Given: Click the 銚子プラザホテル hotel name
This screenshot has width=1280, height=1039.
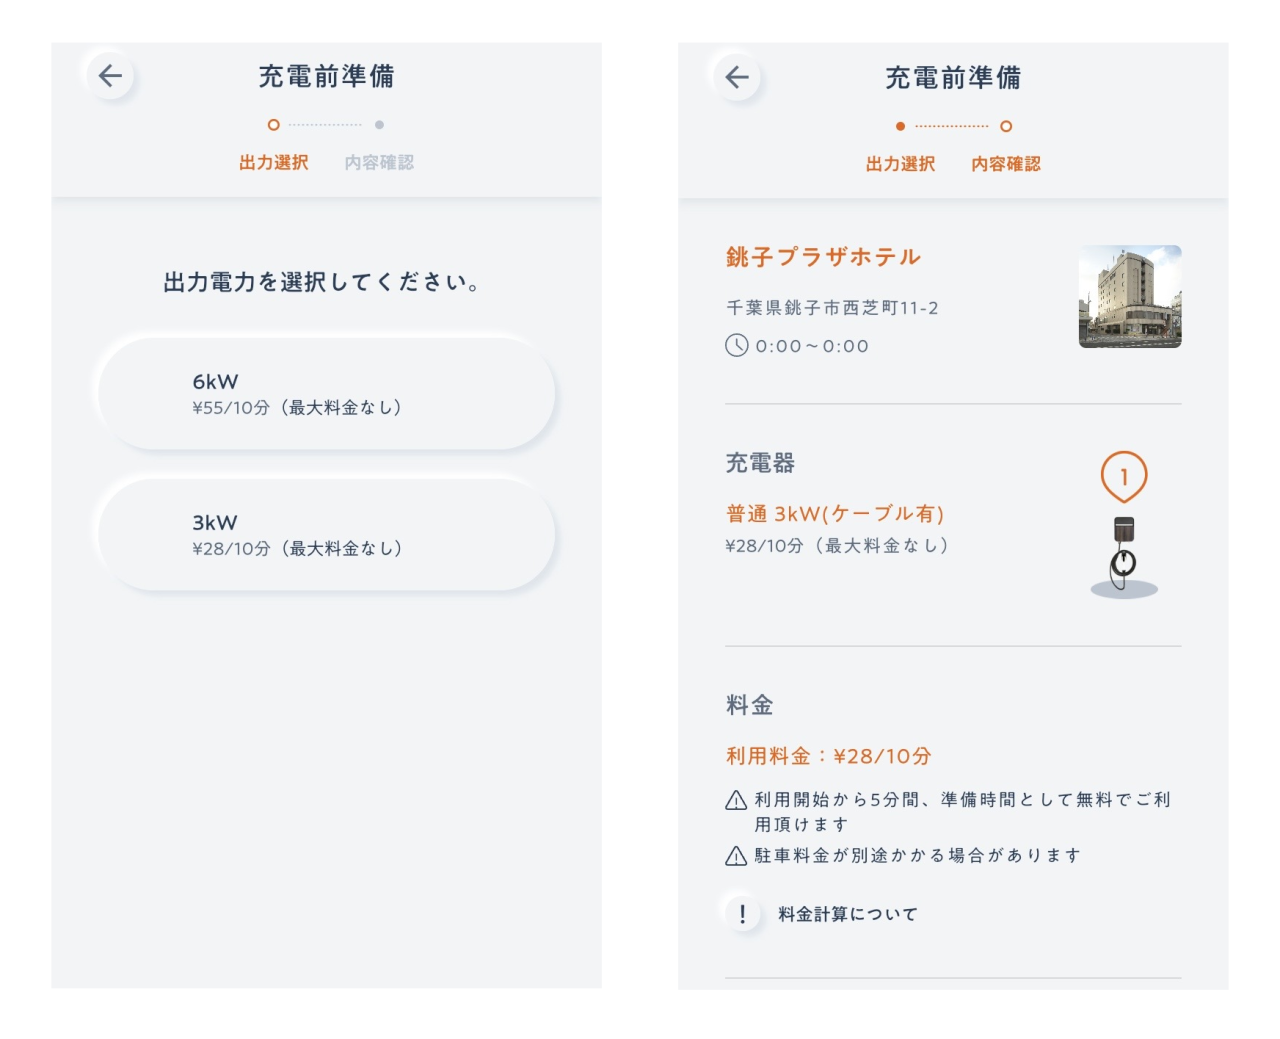Looking at the screenshot, I should point(823,257).
